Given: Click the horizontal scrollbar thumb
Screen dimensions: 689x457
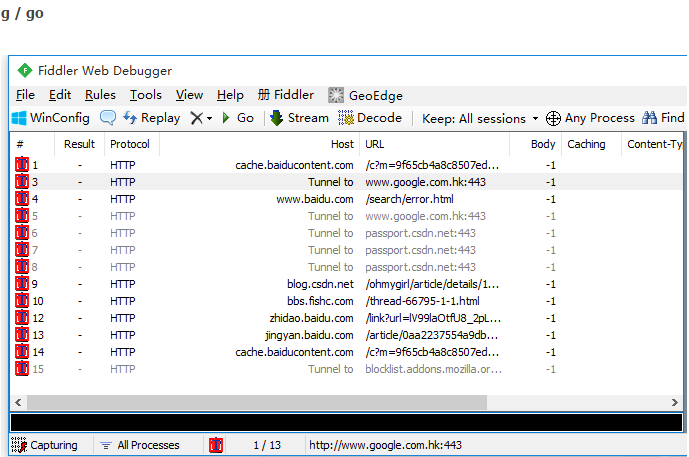Looking at the screenshot, I should (x=257, y=402).
